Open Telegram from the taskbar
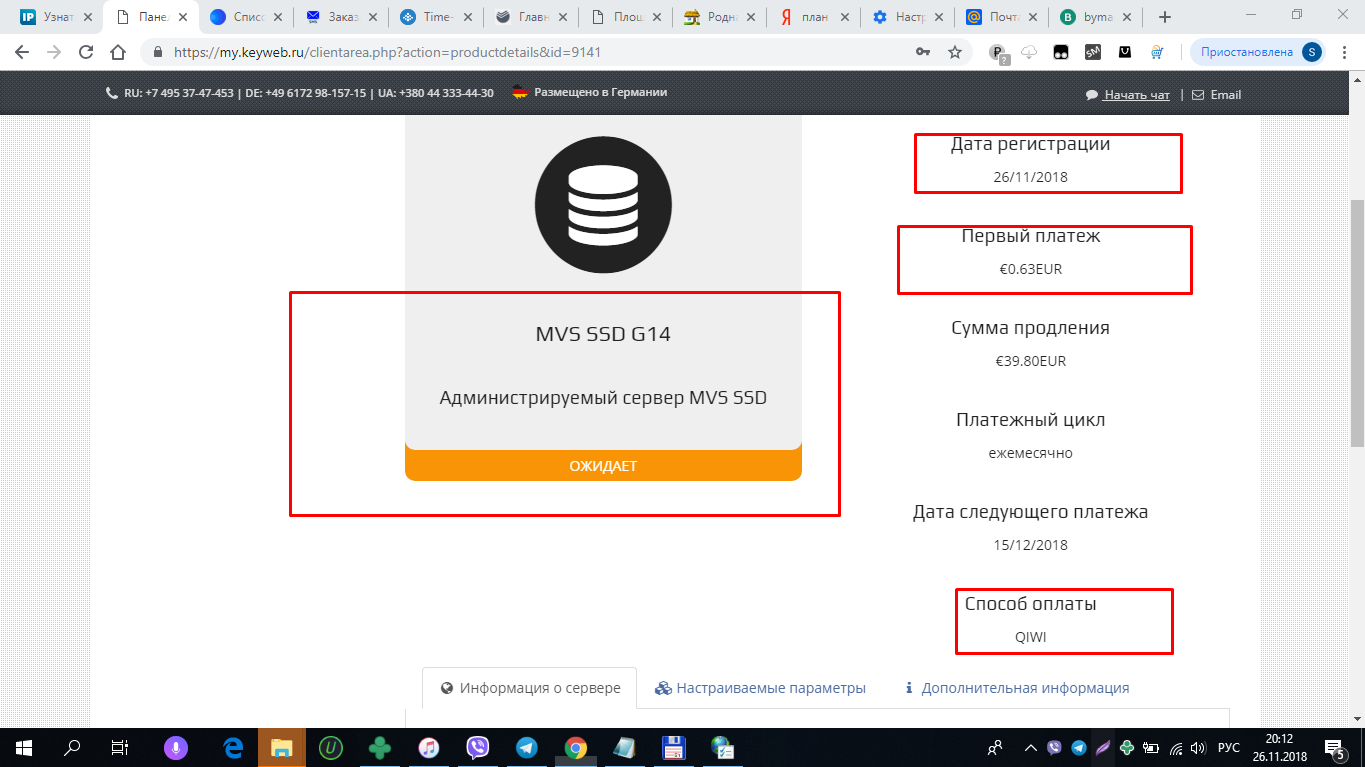Image resolution: width=1365 pixels, height=767 pixels. [526, 747]
